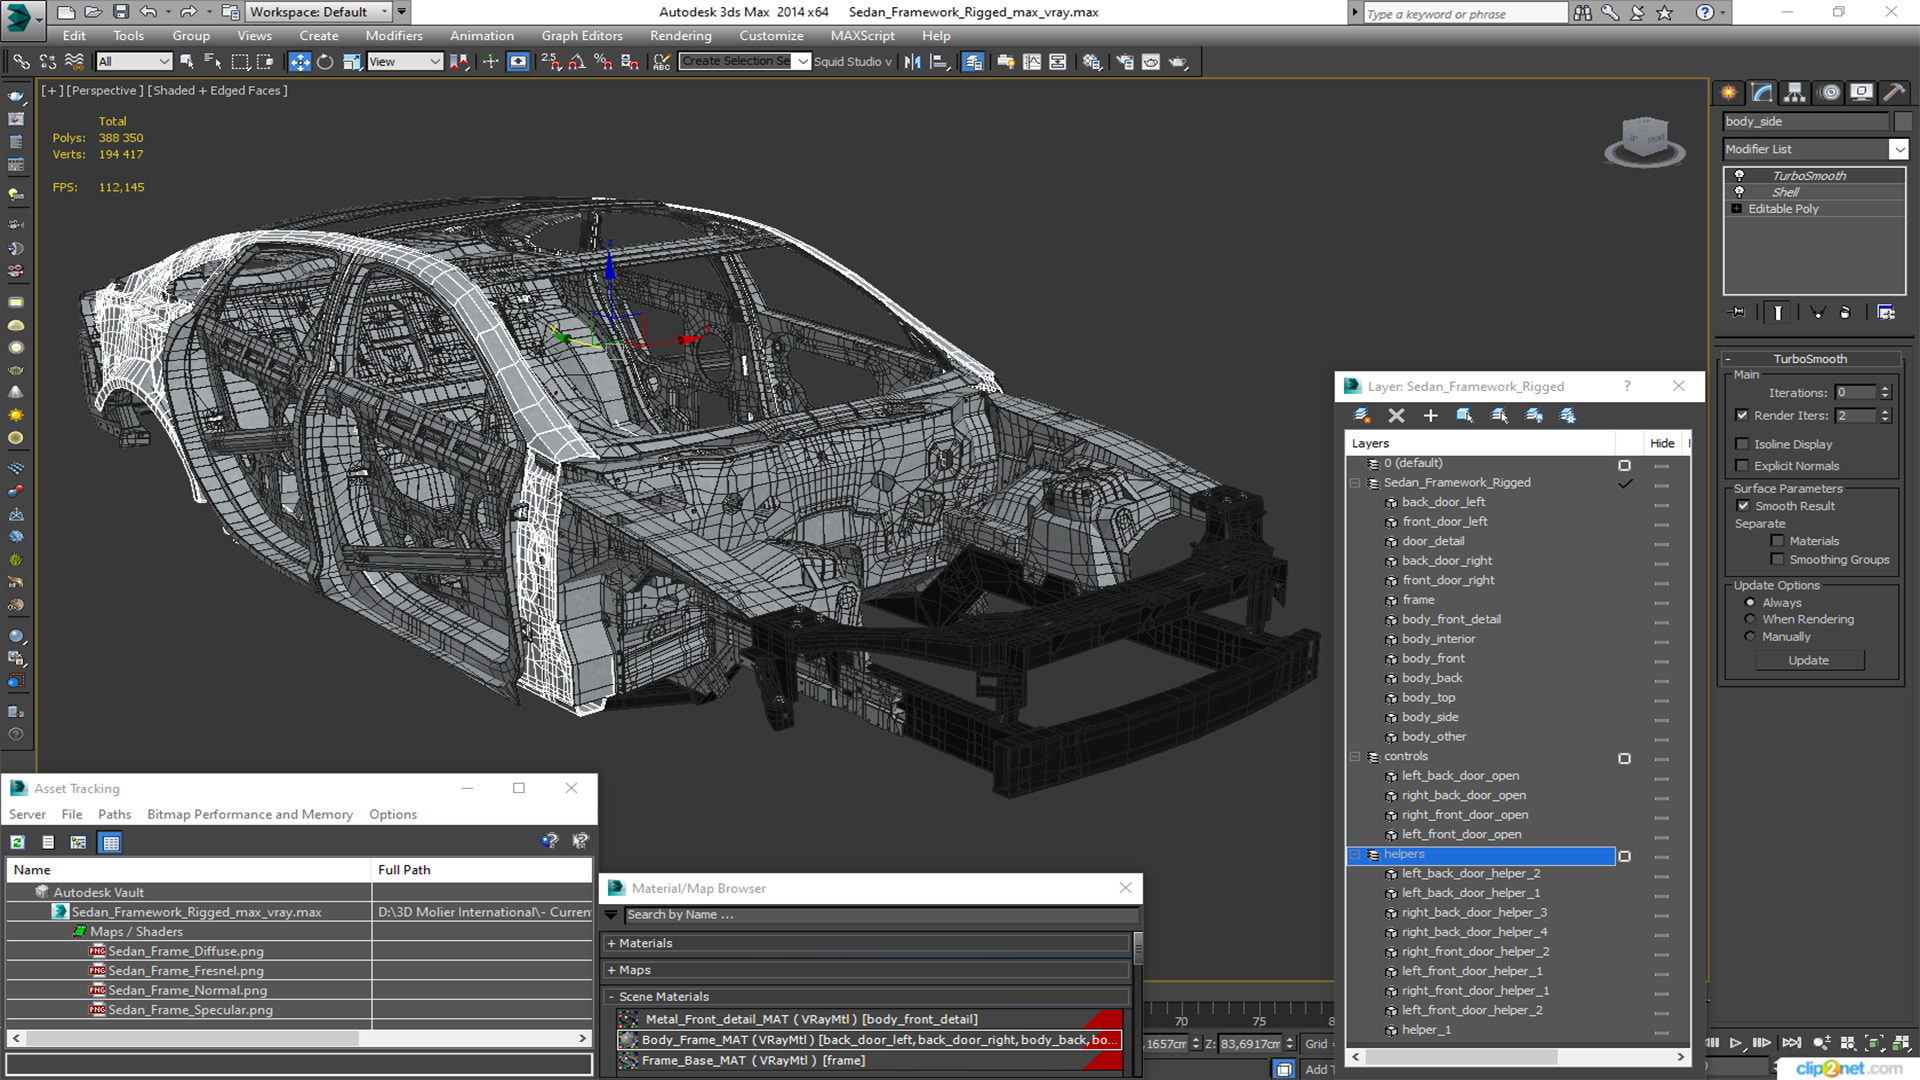The height and width of the screenshot is (1080, 1920).
Task: Enable Isoline Display checkbox
Action: 1742,444
